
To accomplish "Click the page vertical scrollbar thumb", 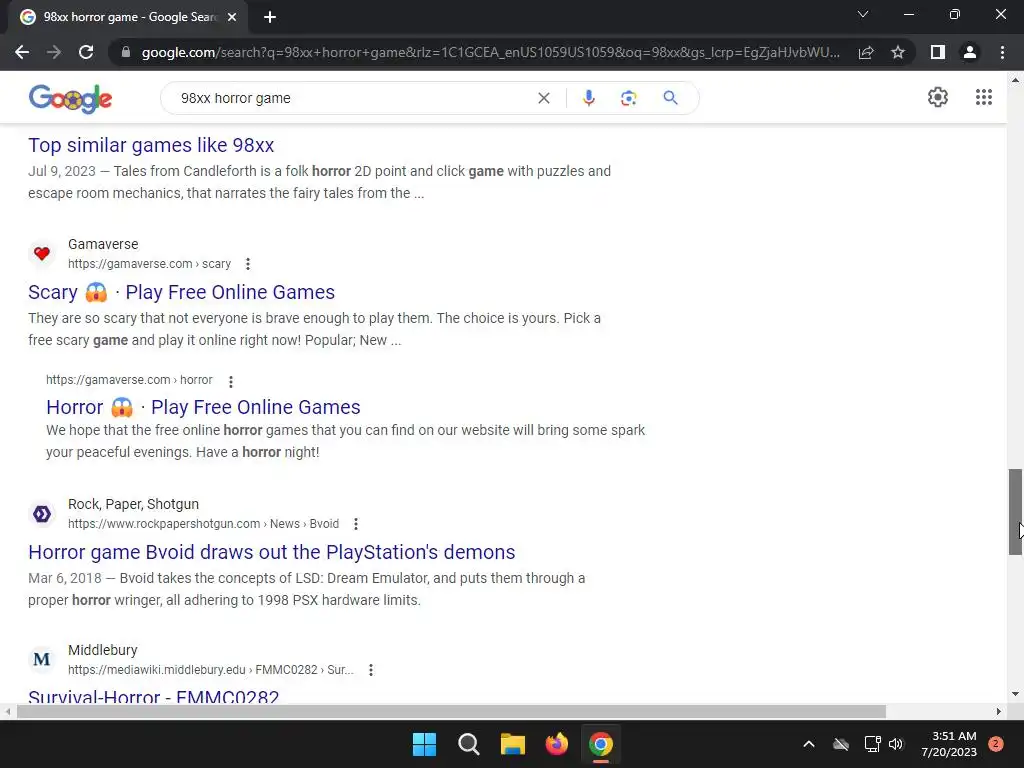I will pos(1015,512).
